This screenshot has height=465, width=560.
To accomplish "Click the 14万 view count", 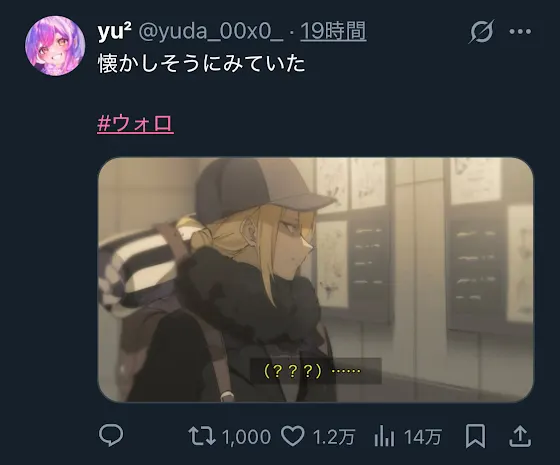I will click(x=423, y=436).
